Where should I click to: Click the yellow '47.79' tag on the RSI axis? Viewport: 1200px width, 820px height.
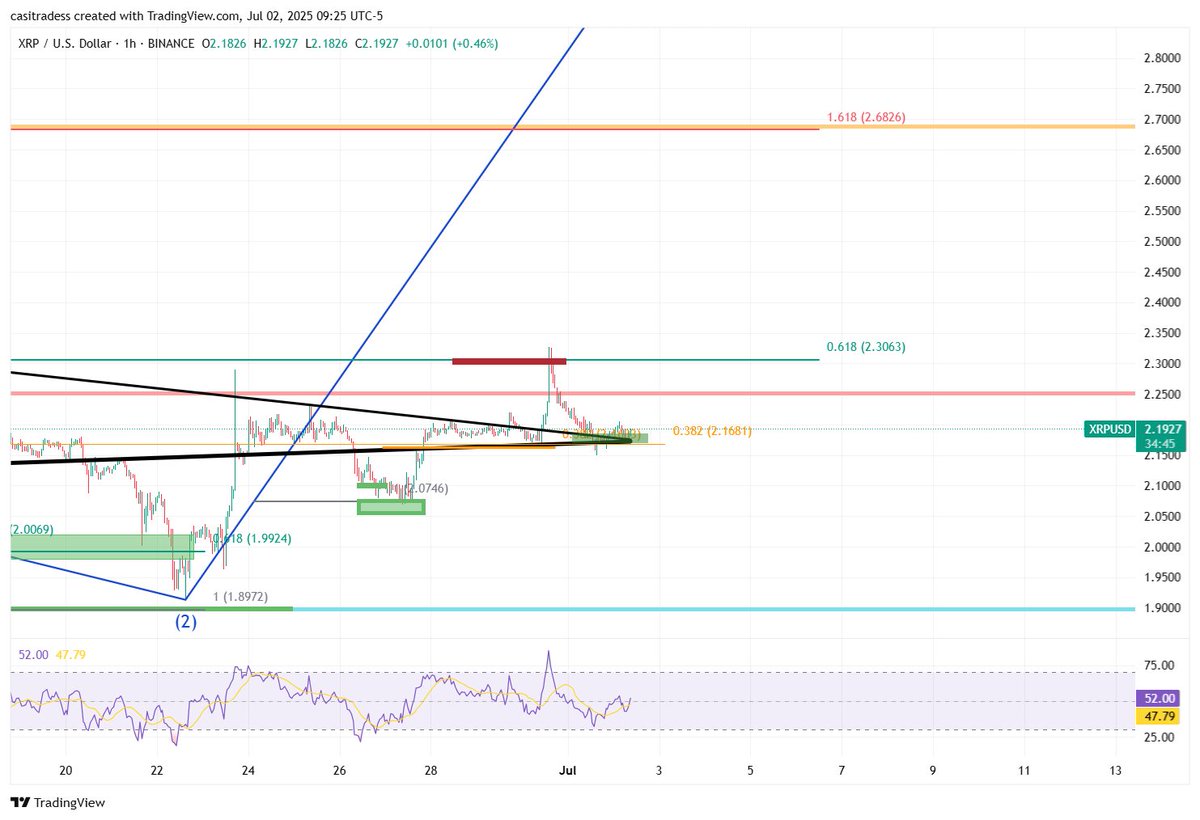[1160, 716]
